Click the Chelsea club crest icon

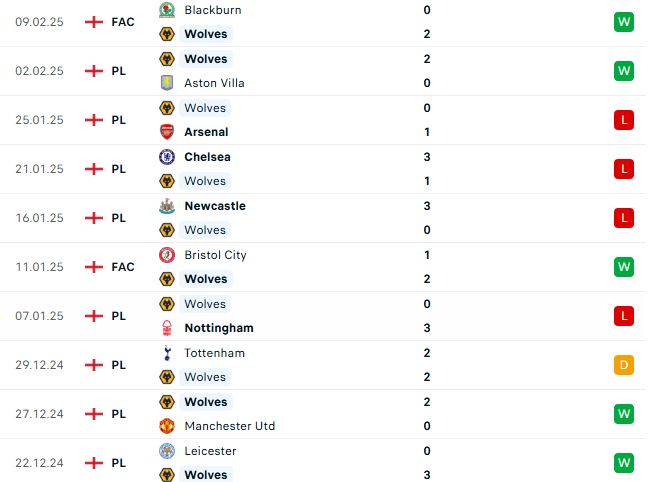tap(167, 157)
